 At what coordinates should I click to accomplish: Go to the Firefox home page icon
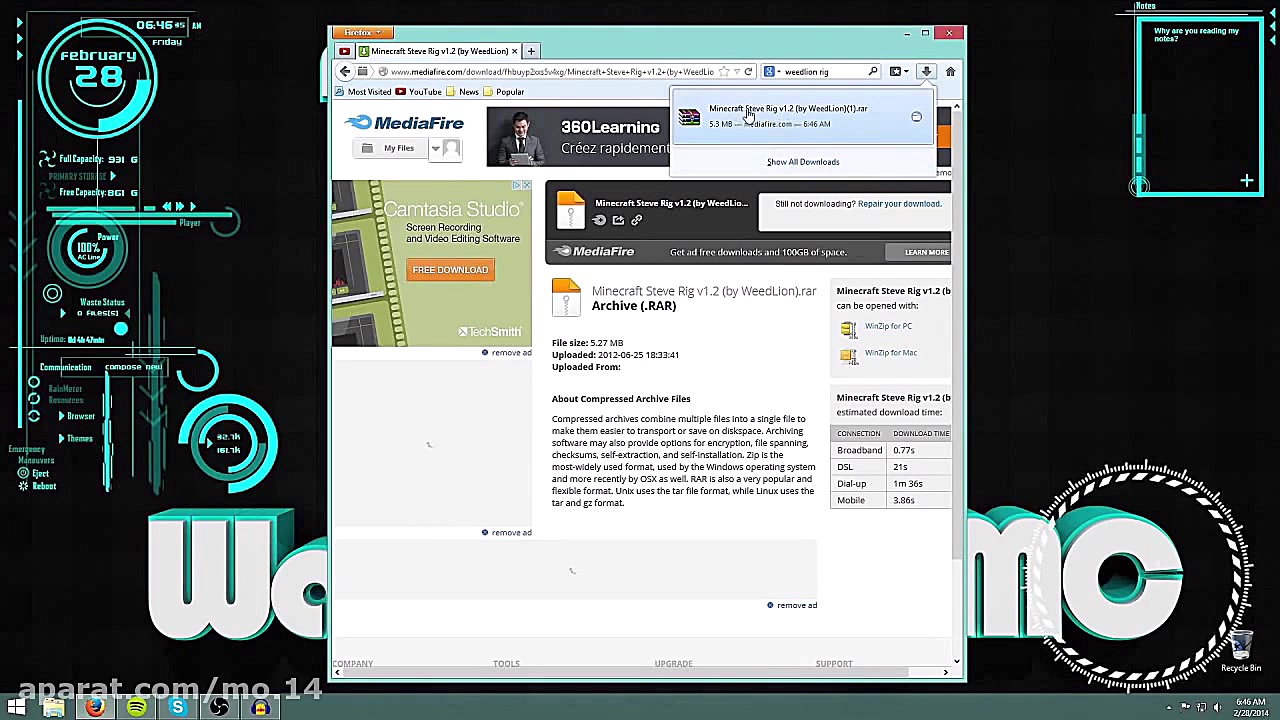pyautogui.click(x=950, y=72)
